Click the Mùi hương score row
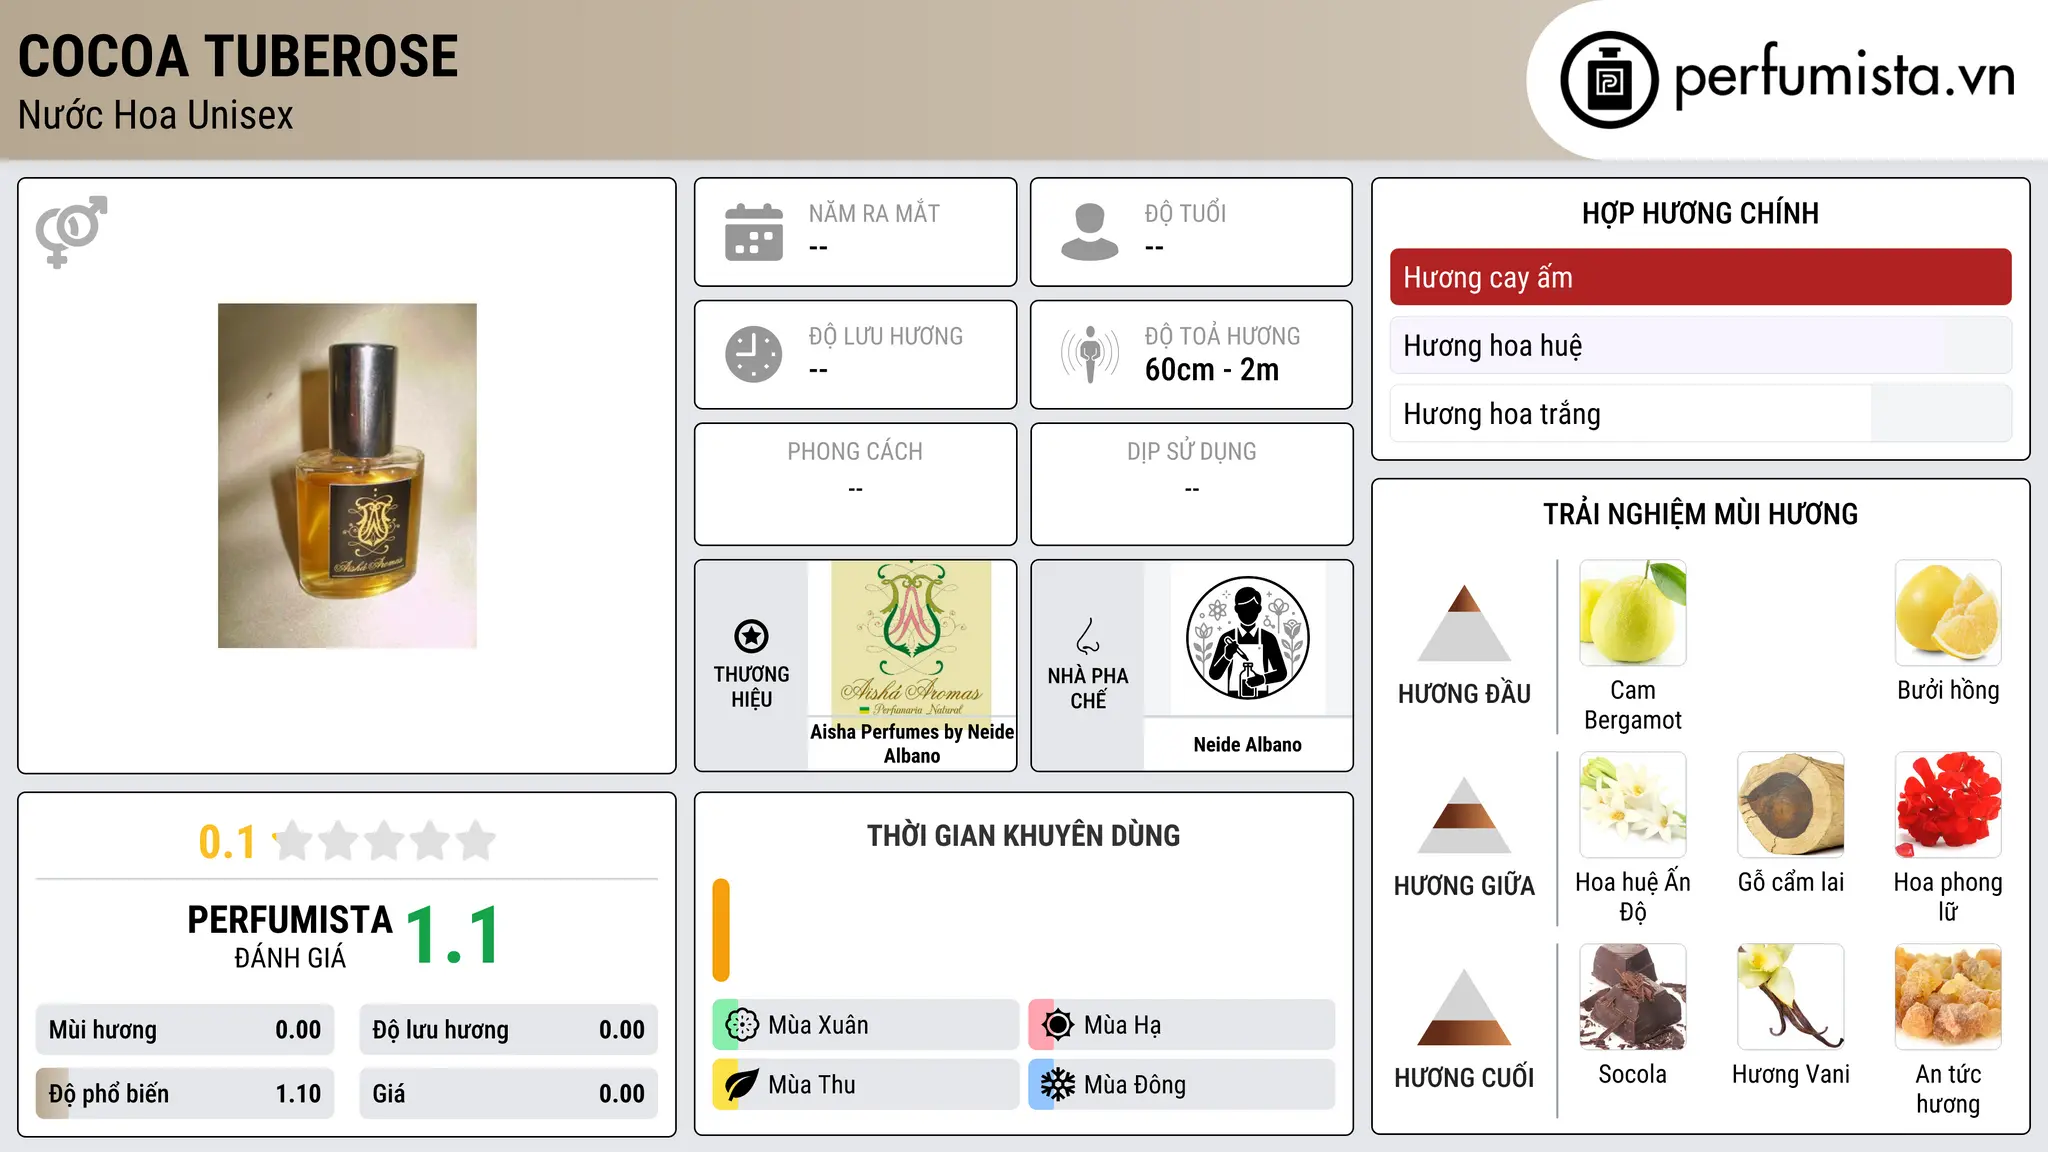The height and width of the screenshot is (1152, 2048). (185, 1030)
